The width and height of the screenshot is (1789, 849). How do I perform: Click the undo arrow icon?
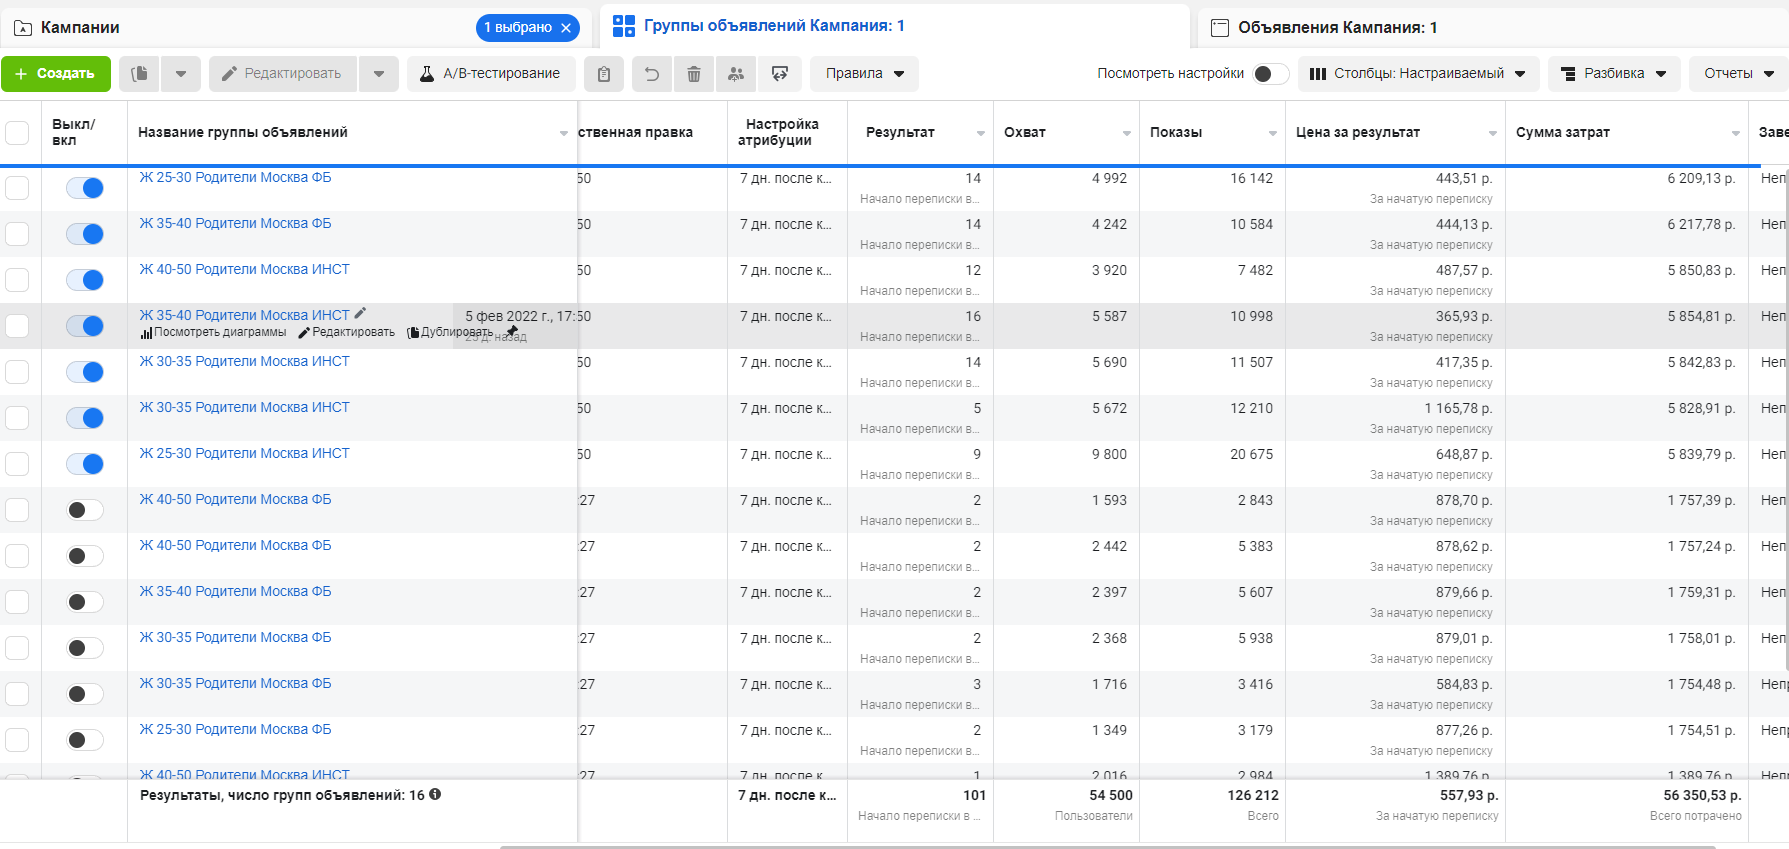point(652,74)
